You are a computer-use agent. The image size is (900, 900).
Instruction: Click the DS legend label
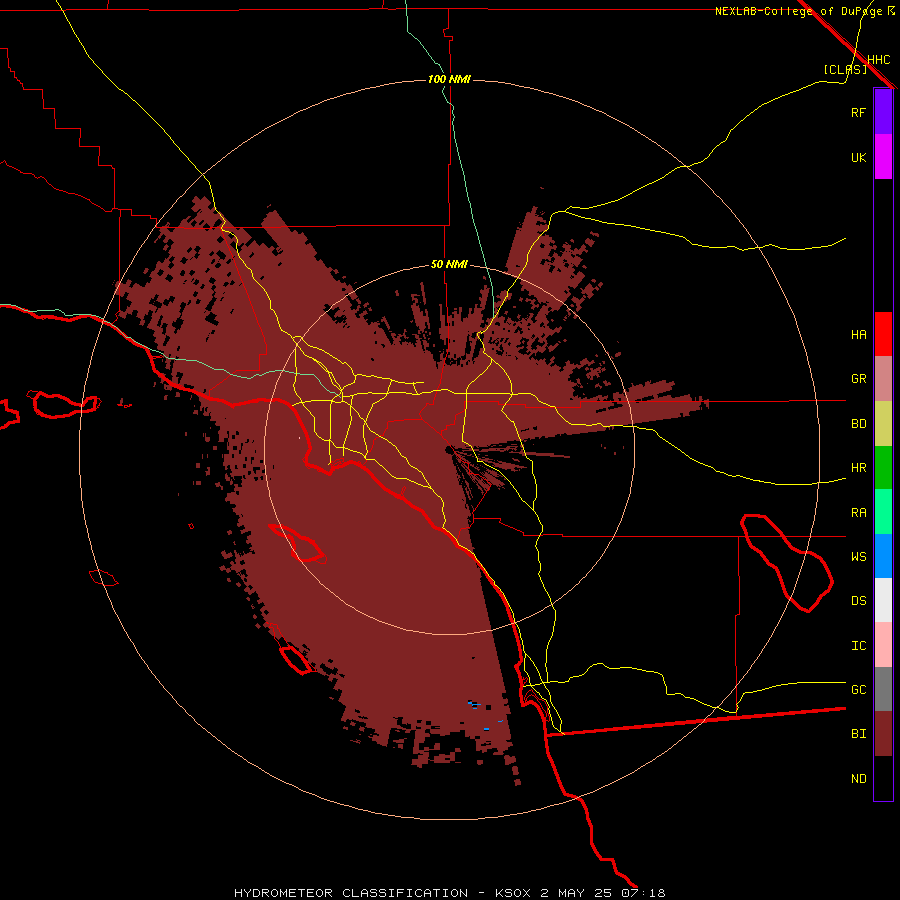coord(858,601)
